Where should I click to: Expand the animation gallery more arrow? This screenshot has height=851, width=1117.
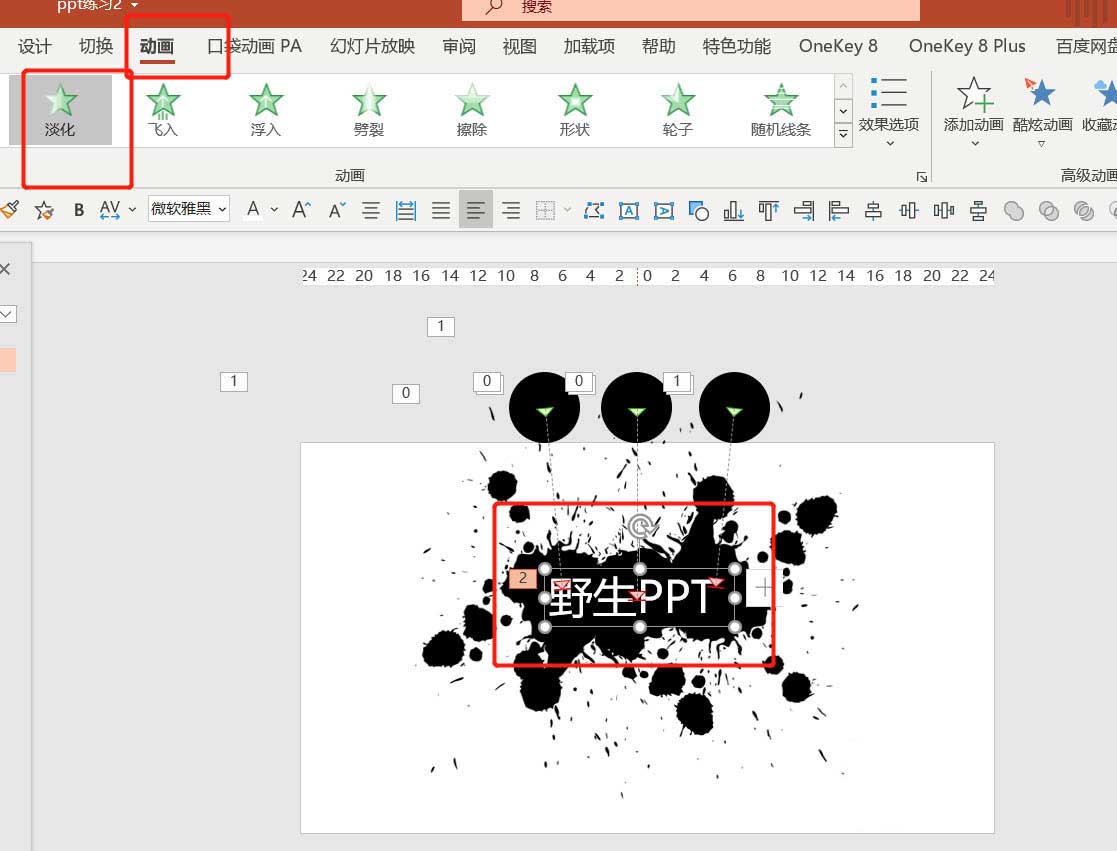coord(843,133)
